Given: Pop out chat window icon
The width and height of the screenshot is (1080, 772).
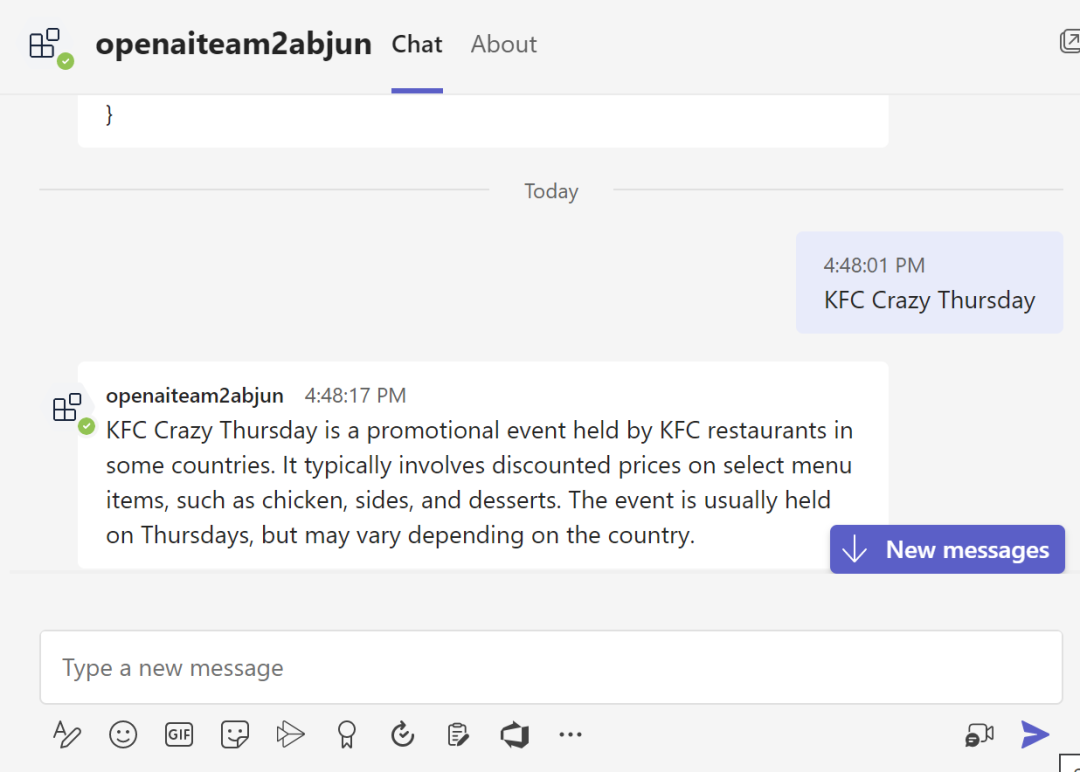Looking at the screenshot, I should pyautogui.click(x=1070, y=41).
